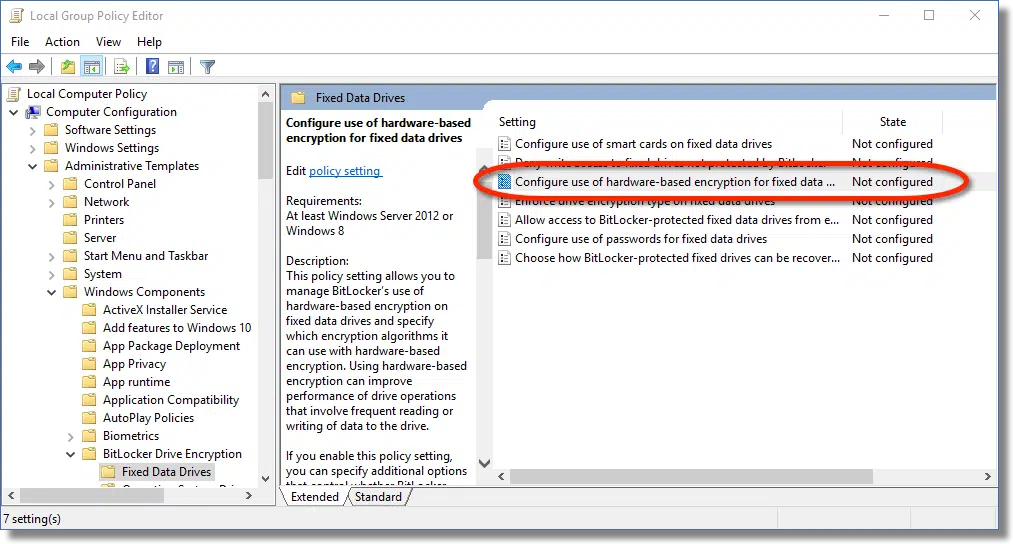Switch to the Standard tab
Image resolution: width=1013 pixels, height=544 pixels.
click(x=377, y=497)
